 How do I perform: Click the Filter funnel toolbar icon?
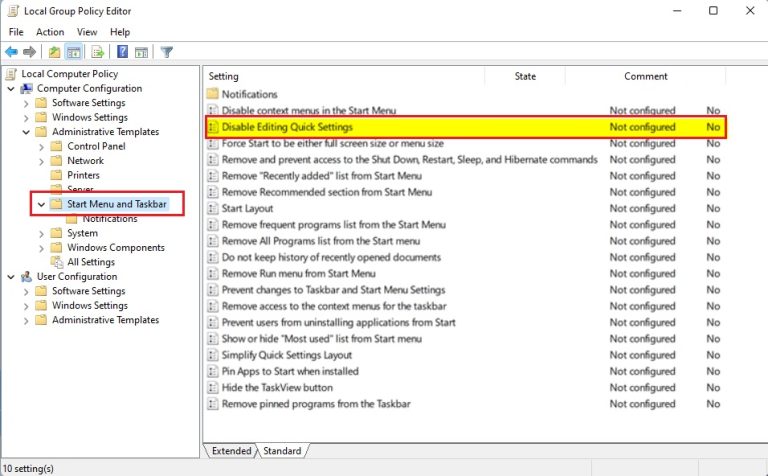click(167, 51)
